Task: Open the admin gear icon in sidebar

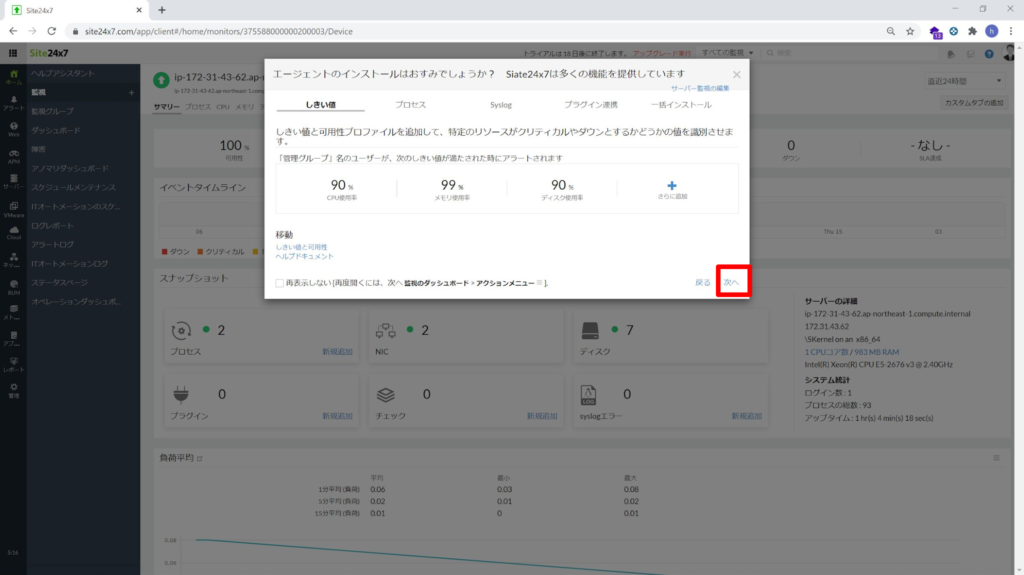Action: click(x=13, y=390)
